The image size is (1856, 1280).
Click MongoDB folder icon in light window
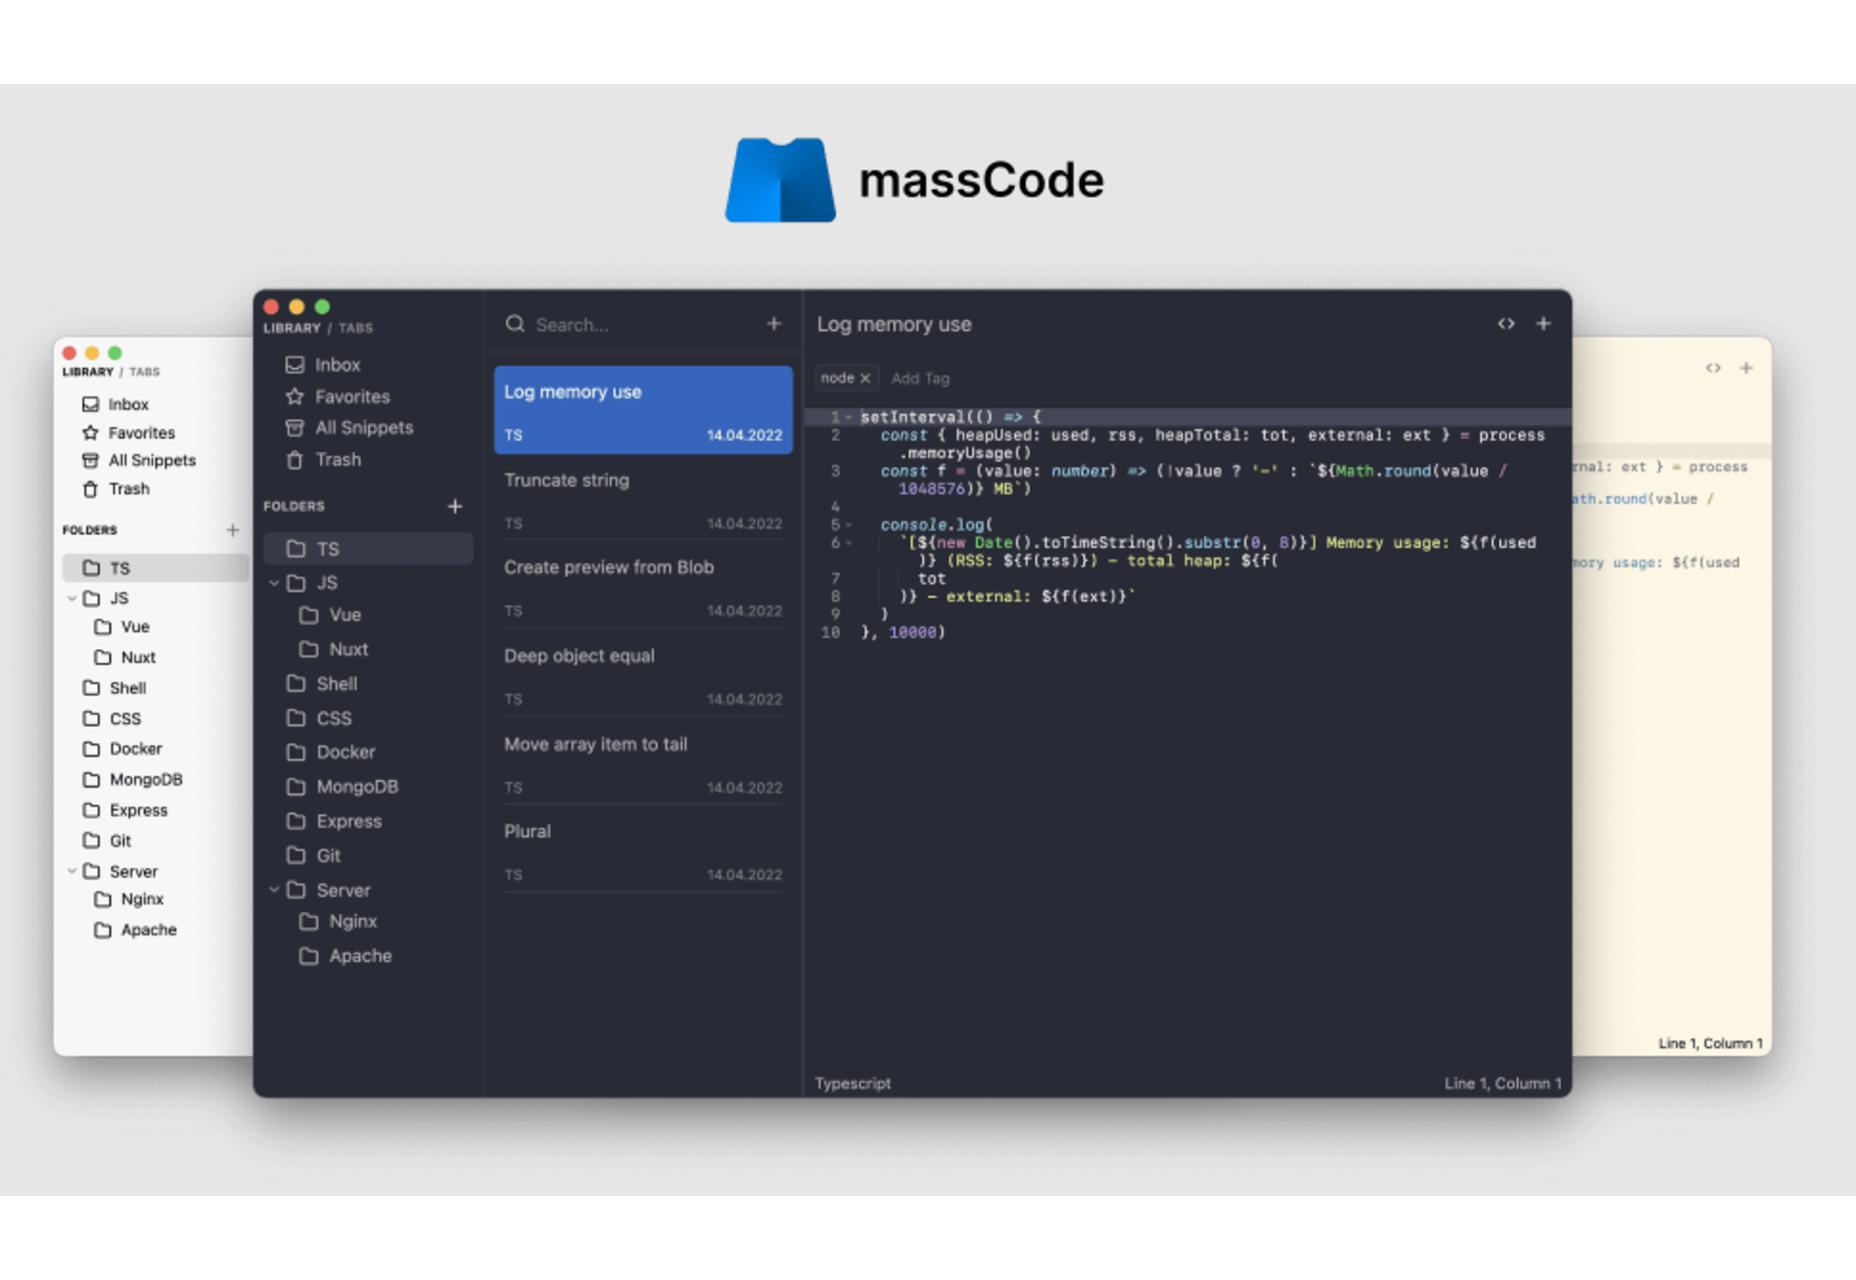pyautogui.click(x=91, y=780)
